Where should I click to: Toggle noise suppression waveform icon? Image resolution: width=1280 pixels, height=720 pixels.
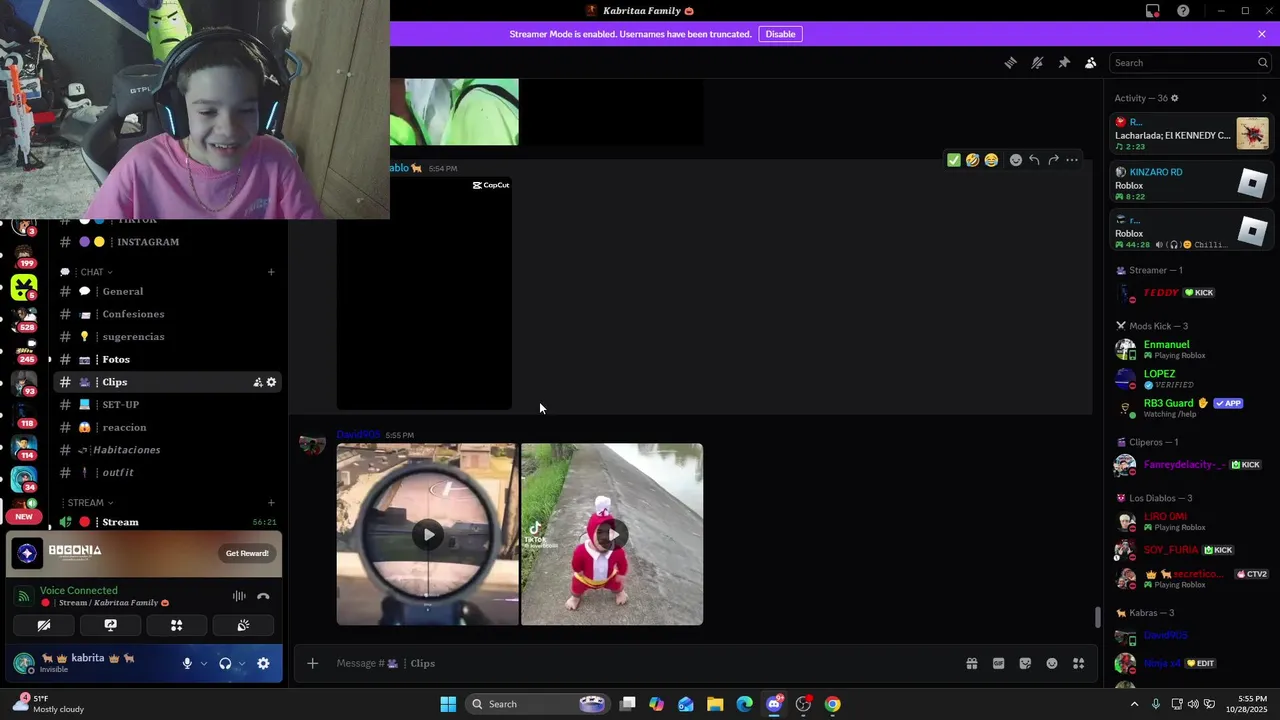coord(239,596)
